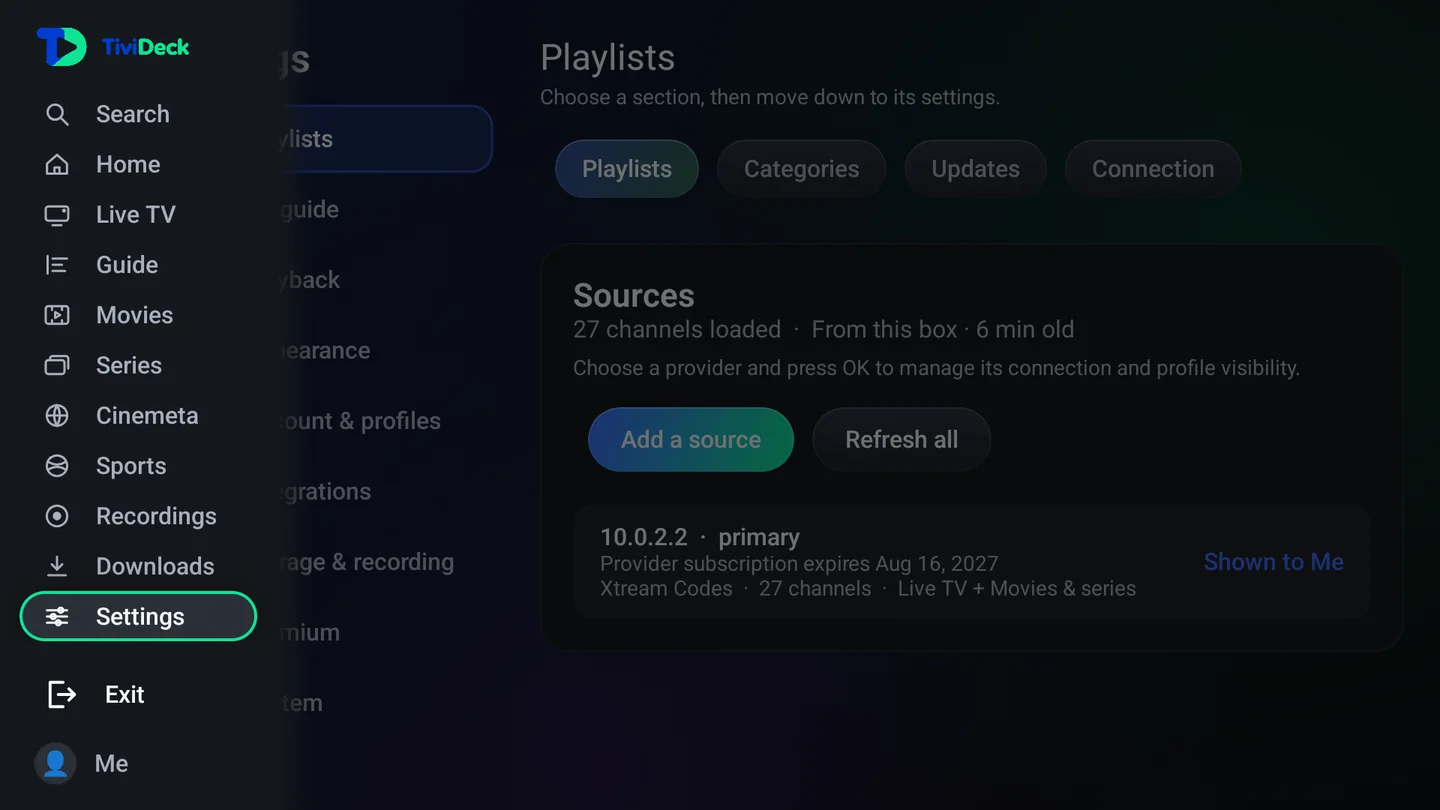The width and height of the screenshot is (1440, 810).
Task: Open the Me profile avatar
Action: [x=55, y=764]
